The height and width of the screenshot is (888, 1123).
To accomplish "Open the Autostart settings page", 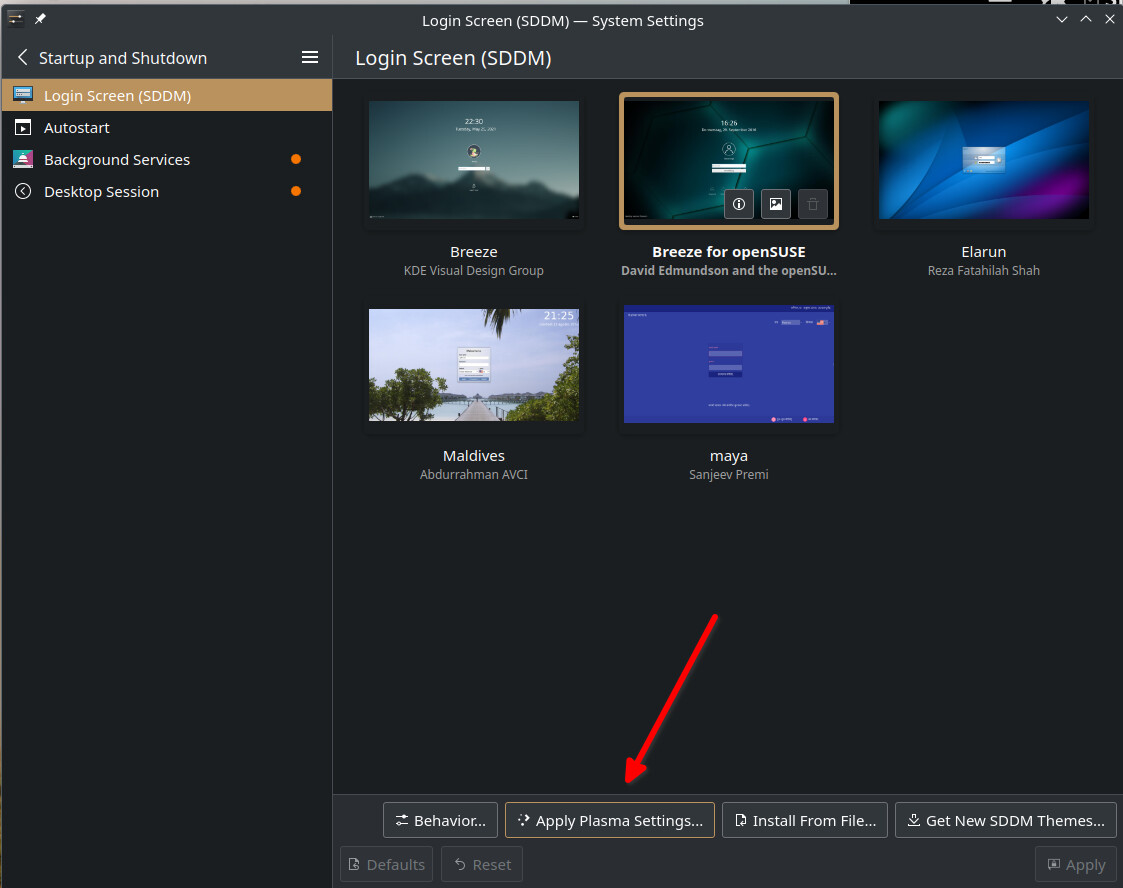I will 167,127.
